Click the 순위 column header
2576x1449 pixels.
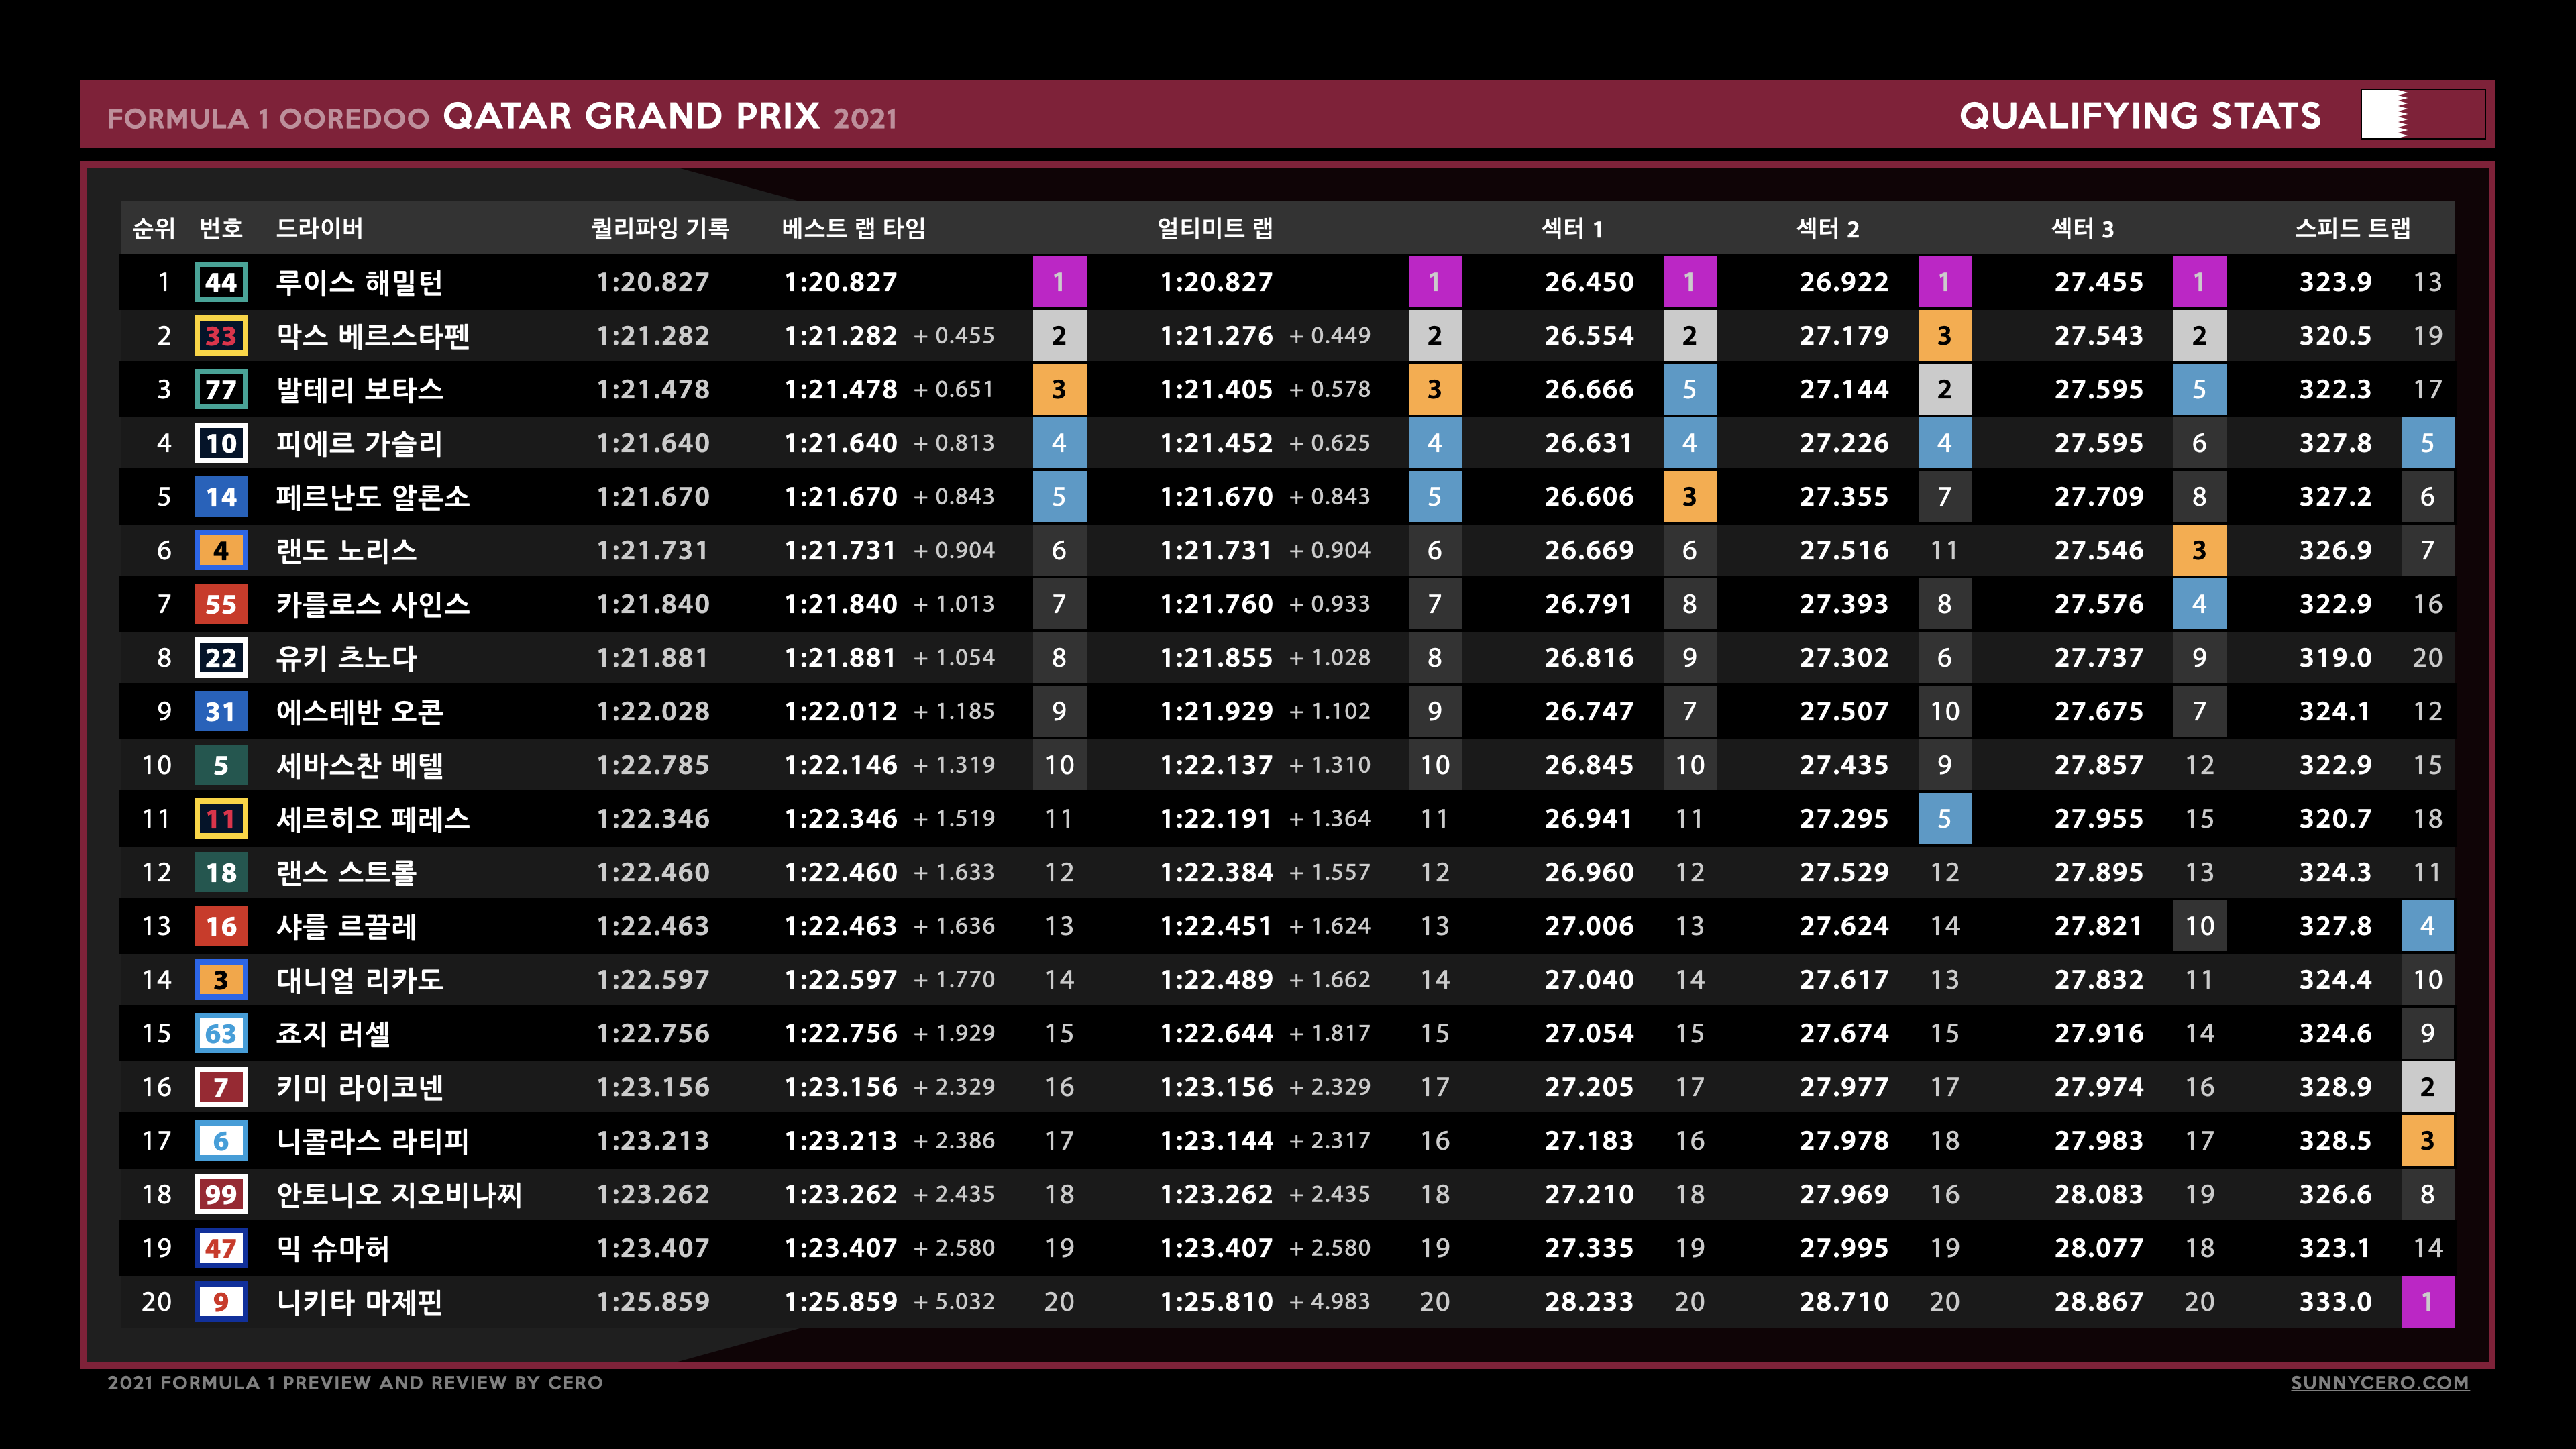(154, 228)
